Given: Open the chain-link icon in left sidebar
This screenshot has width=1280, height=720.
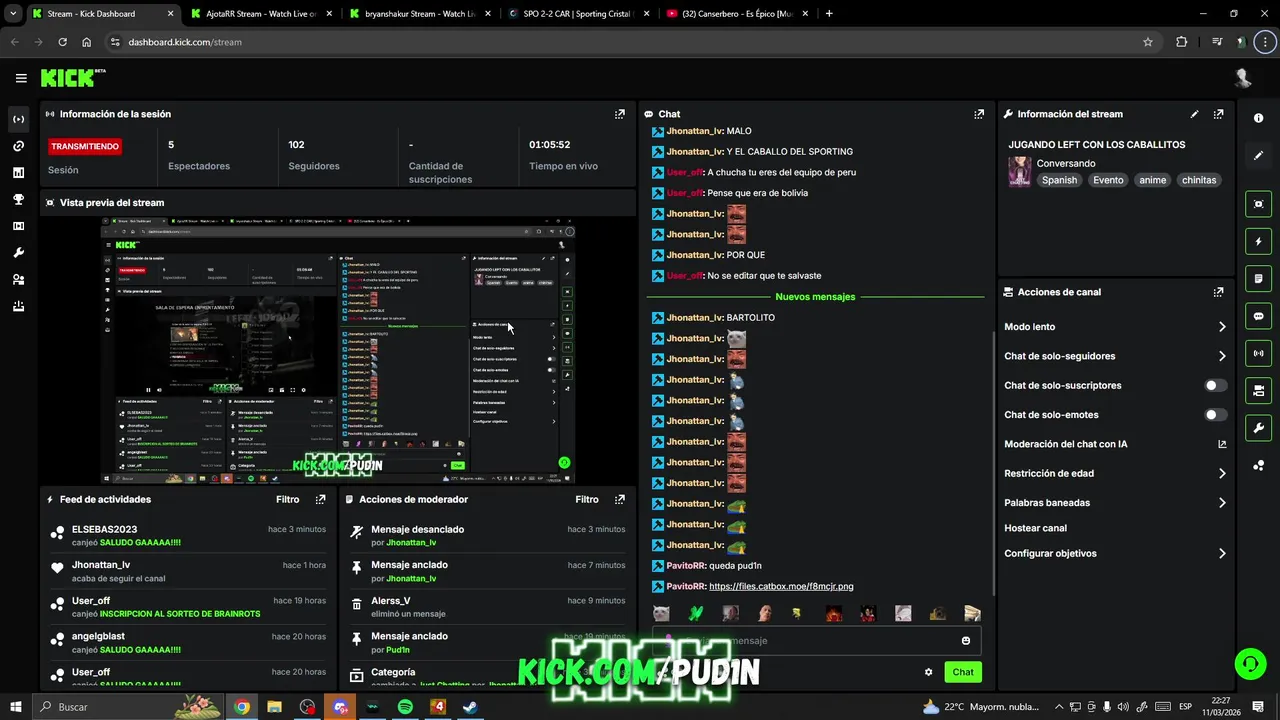Looking at the screenshot, I should click(x=18, y=146).
